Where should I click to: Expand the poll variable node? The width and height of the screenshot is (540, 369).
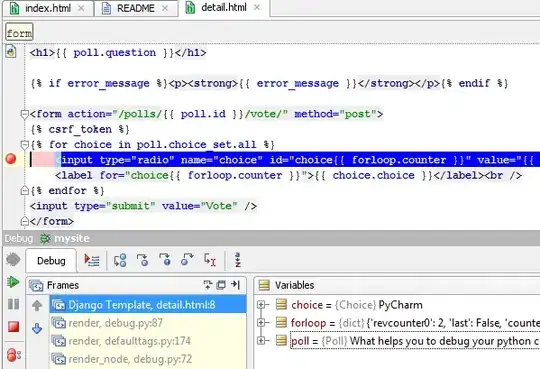point(261,341)
